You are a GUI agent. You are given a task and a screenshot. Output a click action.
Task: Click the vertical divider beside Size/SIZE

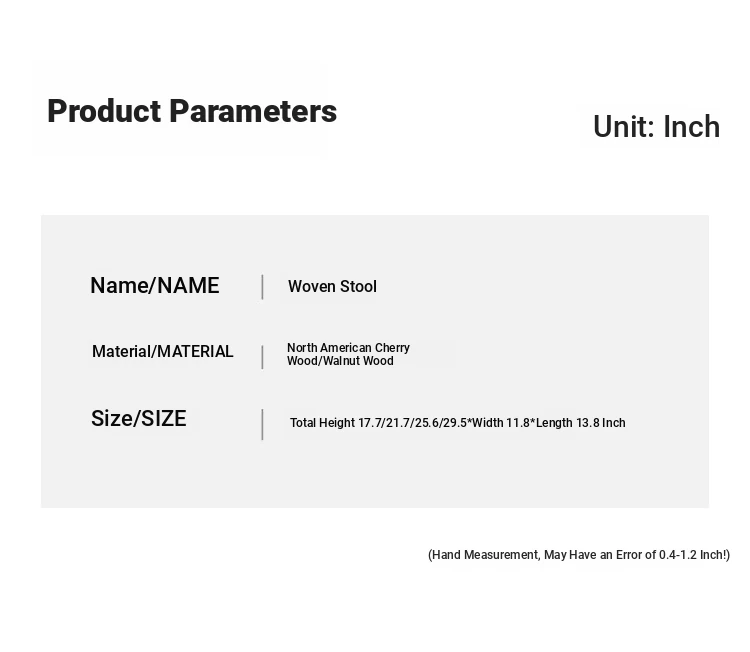point(262,424)
